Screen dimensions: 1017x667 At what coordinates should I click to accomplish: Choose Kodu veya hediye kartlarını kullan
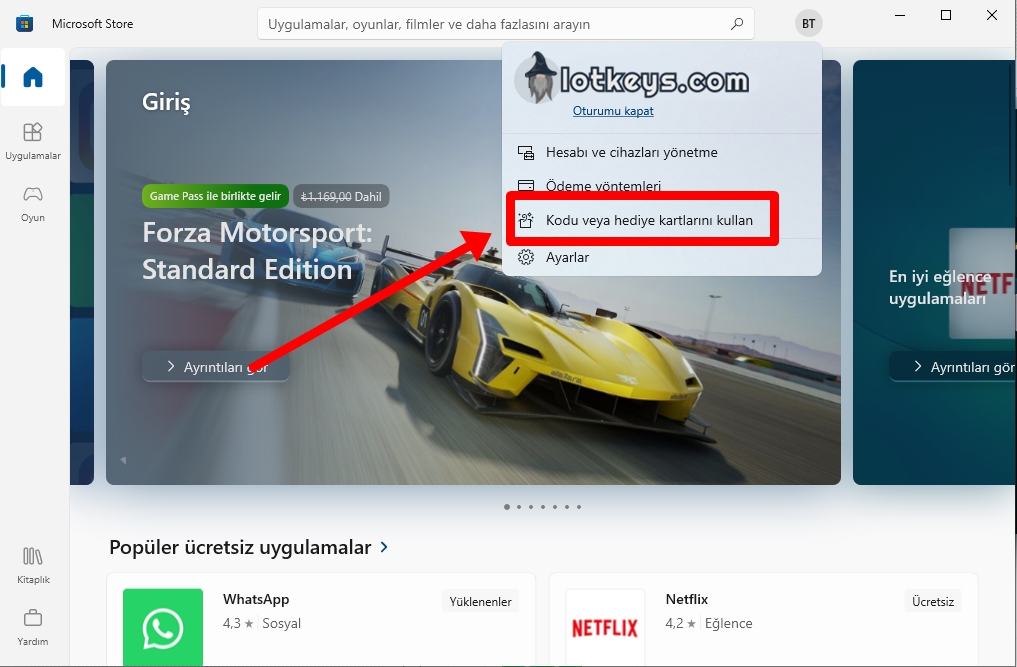[x=662, y=221]
